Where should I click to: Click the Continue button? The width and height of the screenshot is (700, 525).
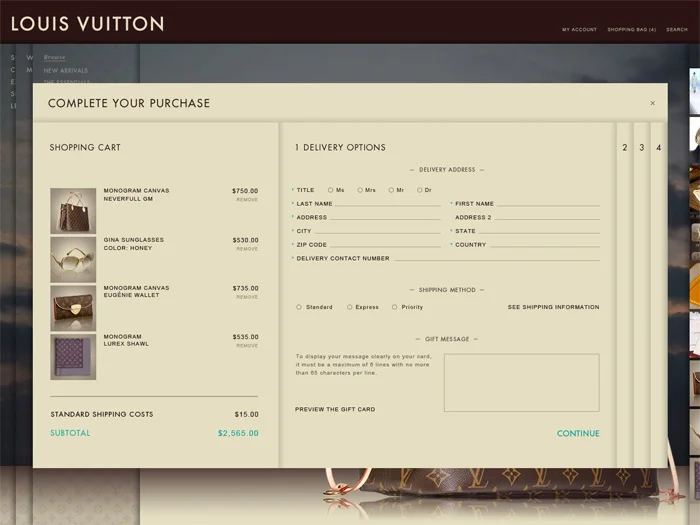578,433
